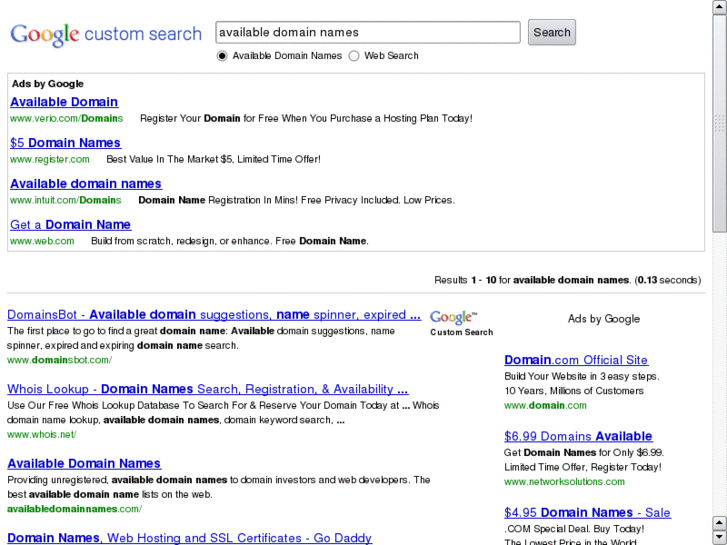Open the Available Domain ad from verio.com

pyautogui.click(x=64, y=102)
